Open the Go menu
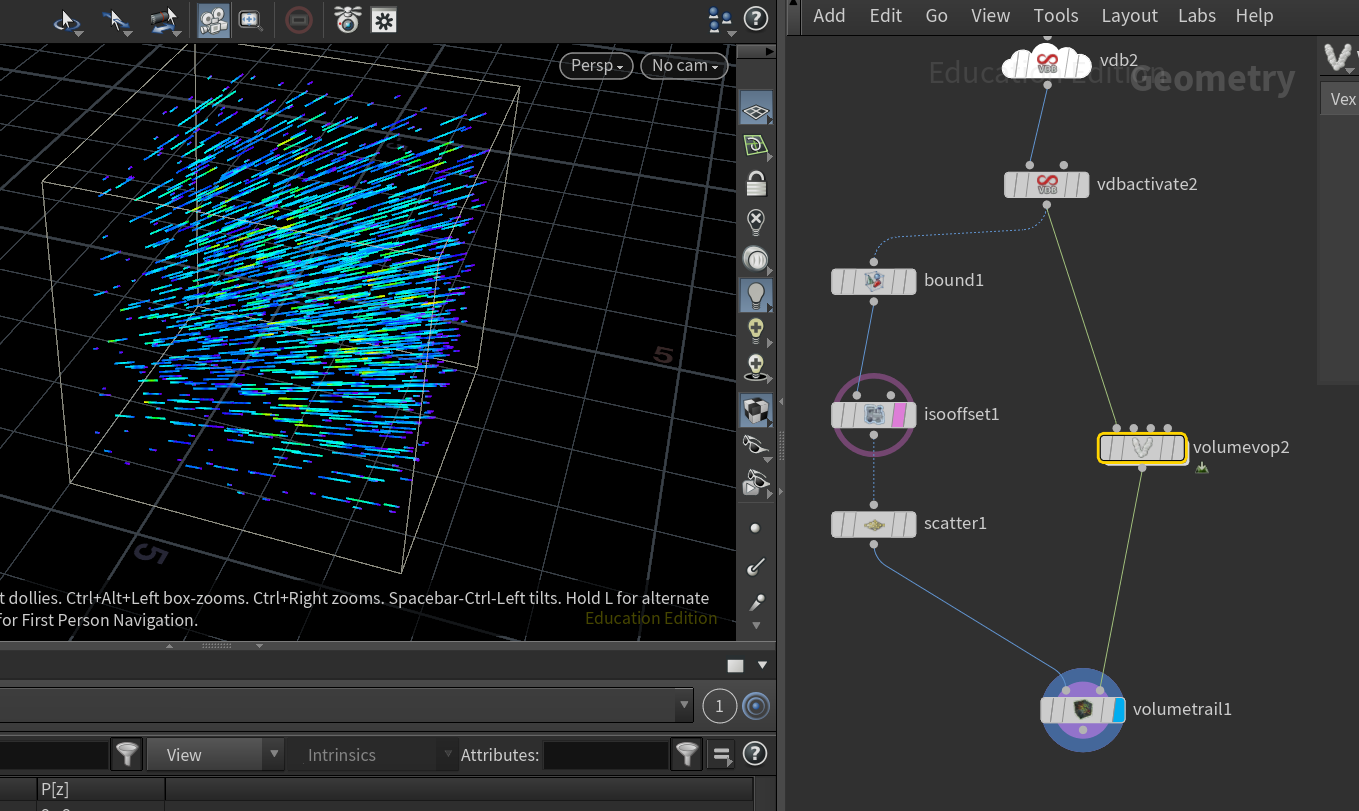 point(936,15)
